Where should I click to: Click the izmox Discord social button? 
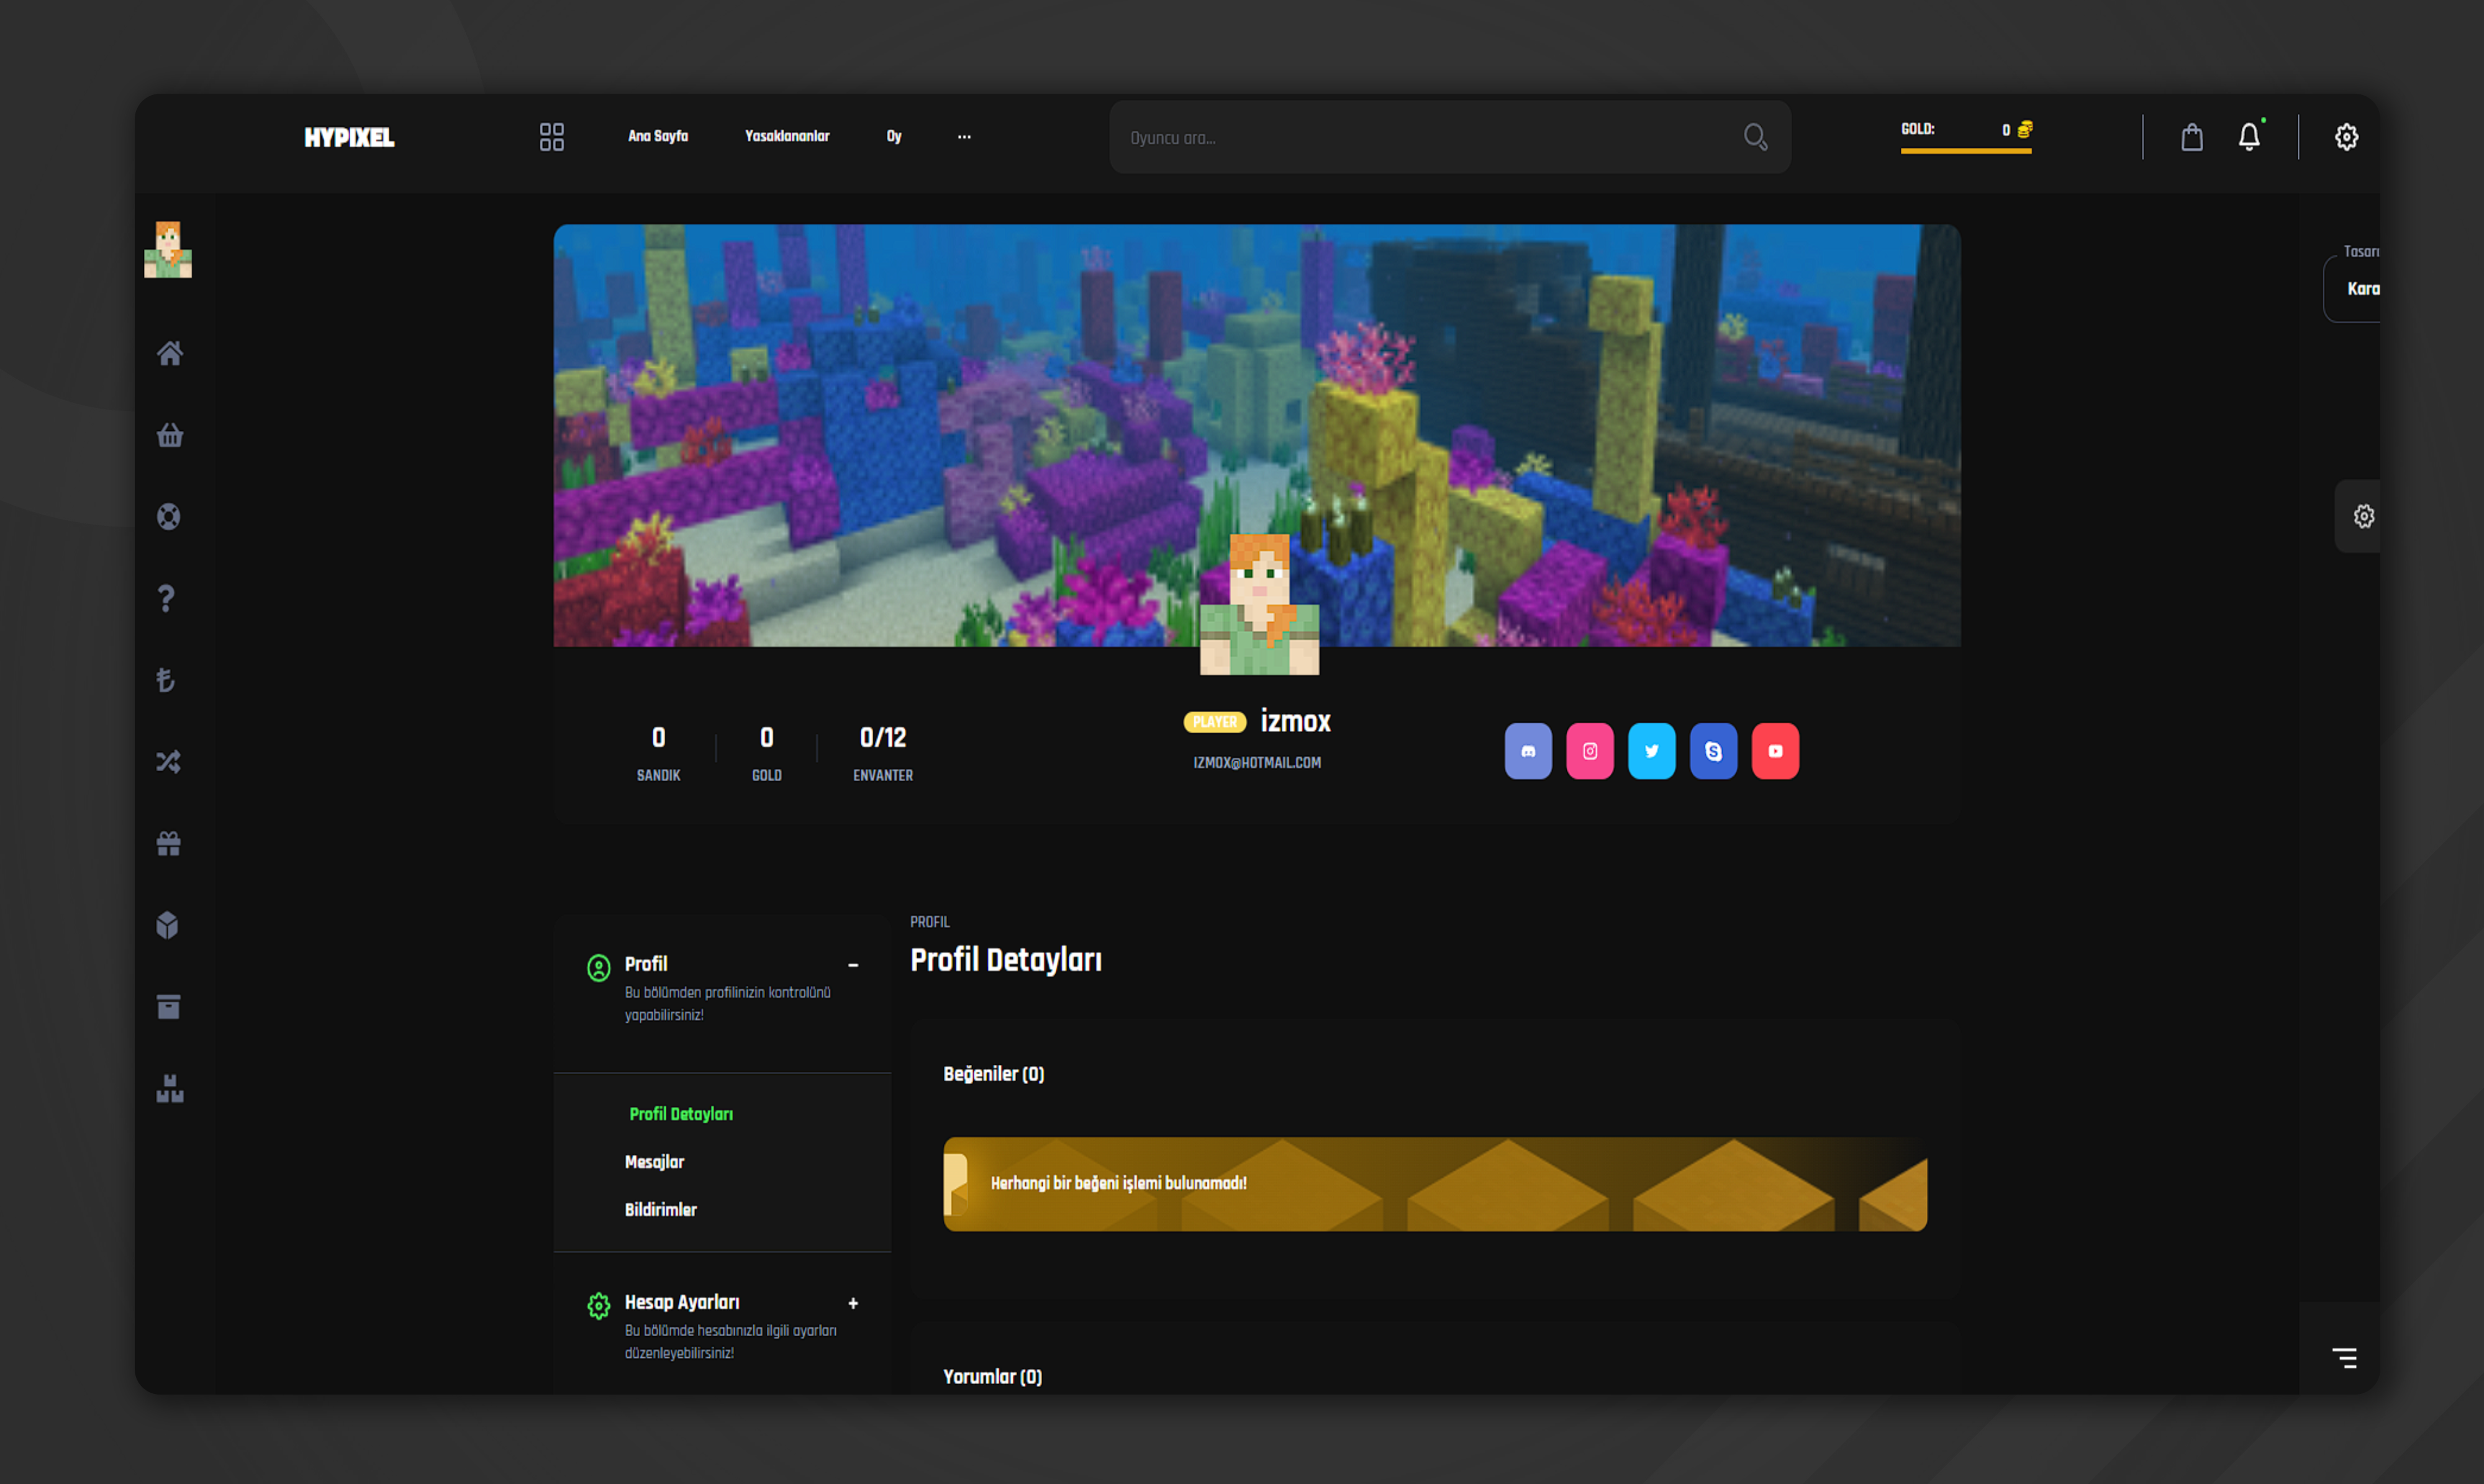tap(1528, 751)
